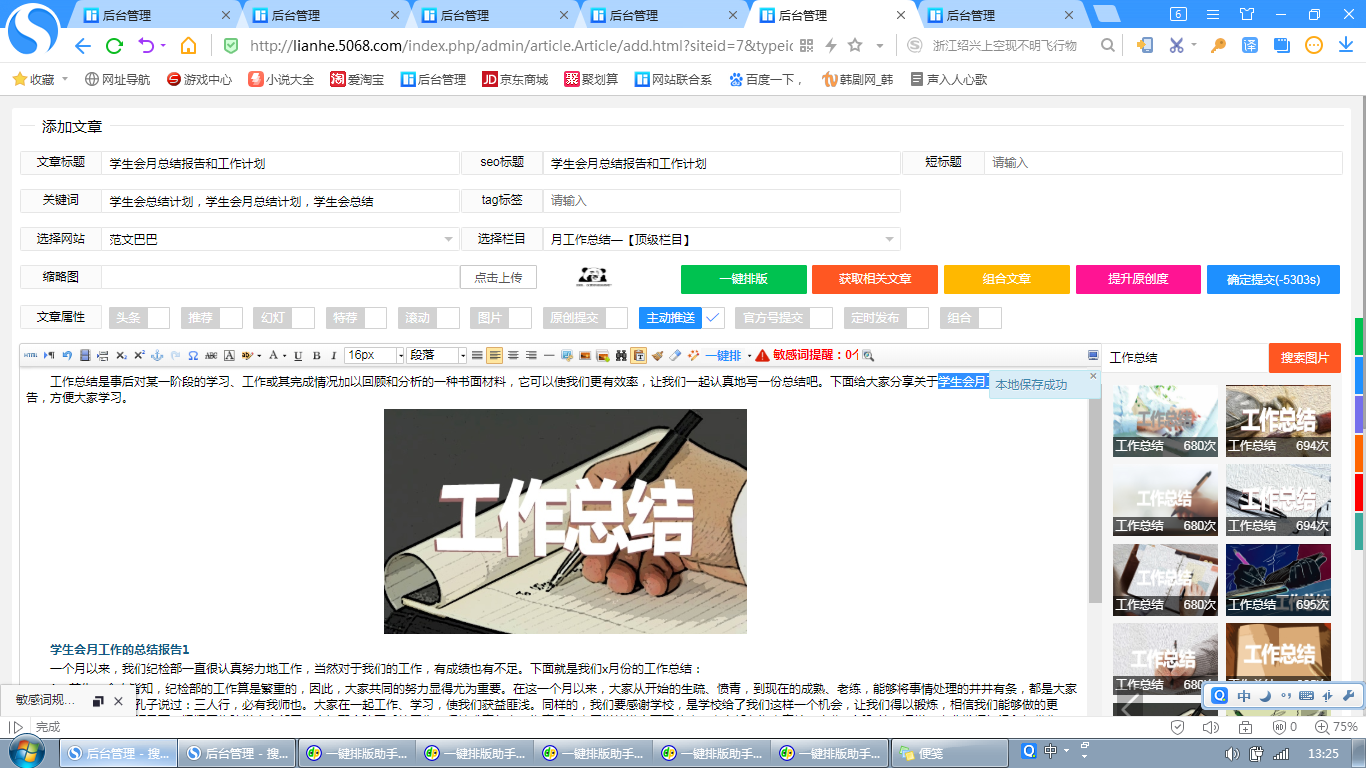The width and height of the screenshot is (1366, 768).
Task: Insert a special character with the Ω icon
Action: (x=193, y=355)
